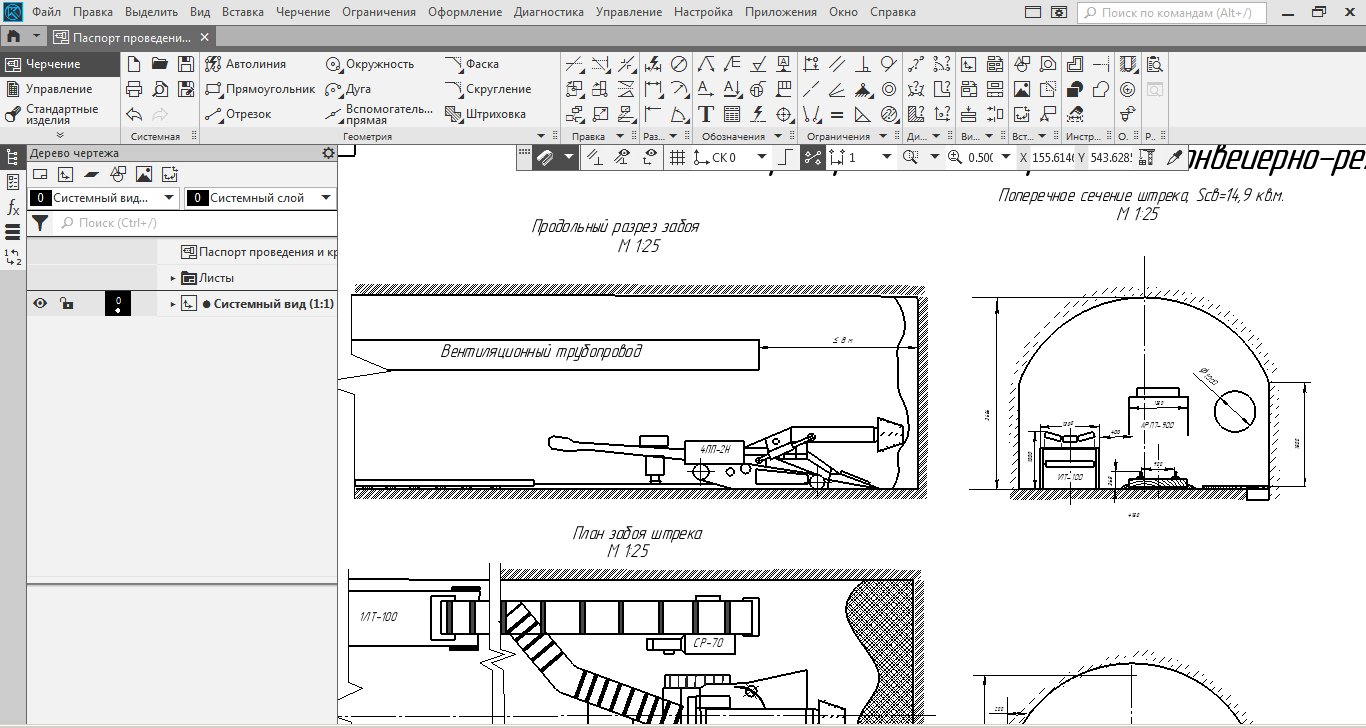Image resolution: width=1366 pixels, height=728 pixels.
Task: Click the filter icon in drawing tree
Action: tap(40, 223)
